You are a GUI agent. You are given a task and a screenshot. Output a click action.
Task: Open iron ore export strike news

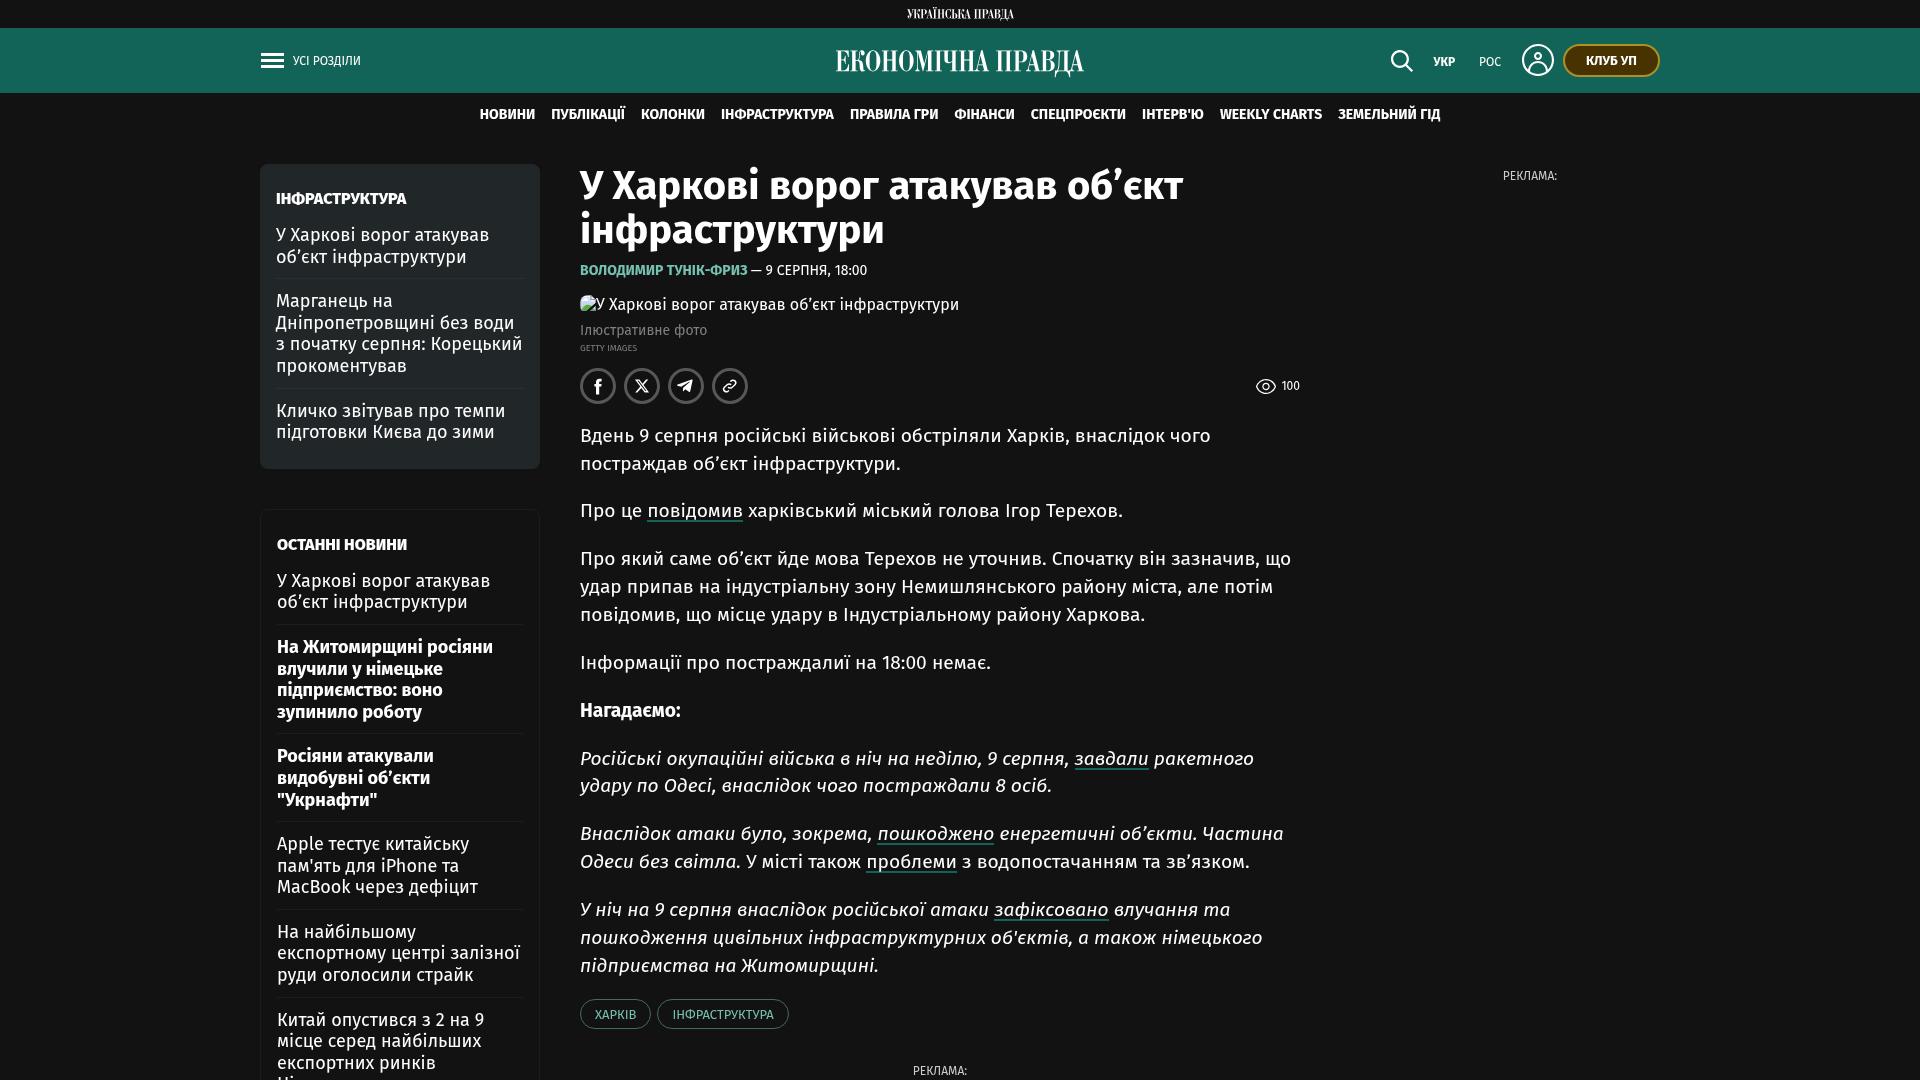pos(398,954)
